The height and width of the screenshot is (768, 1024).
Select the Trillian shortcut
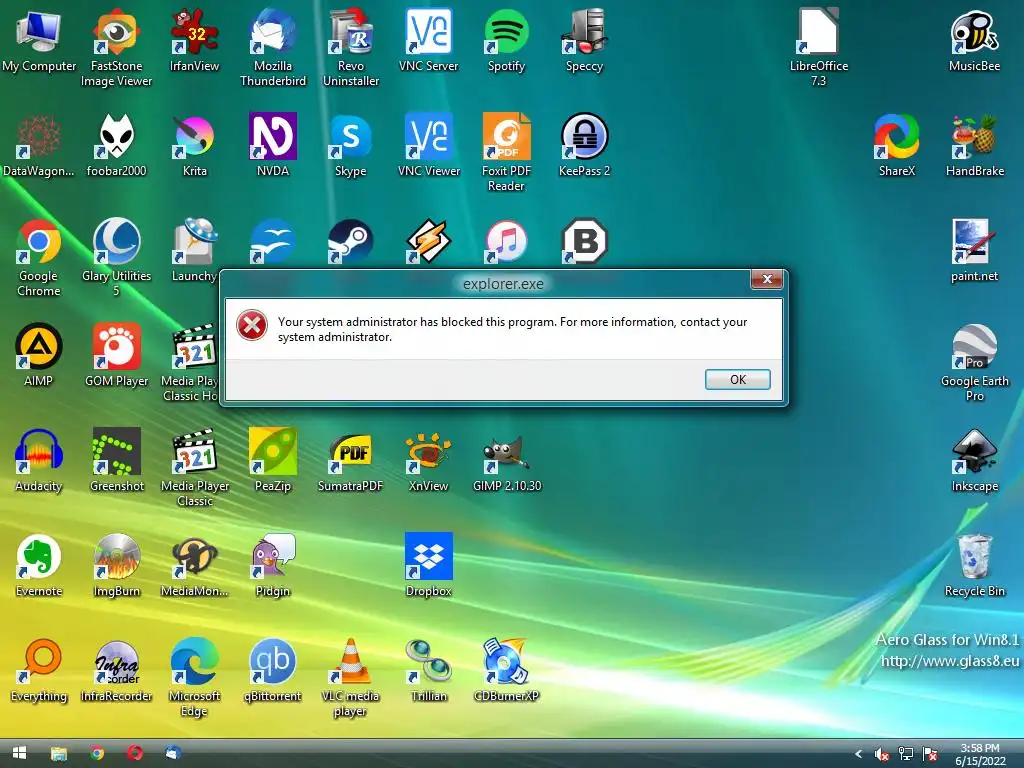428,671
